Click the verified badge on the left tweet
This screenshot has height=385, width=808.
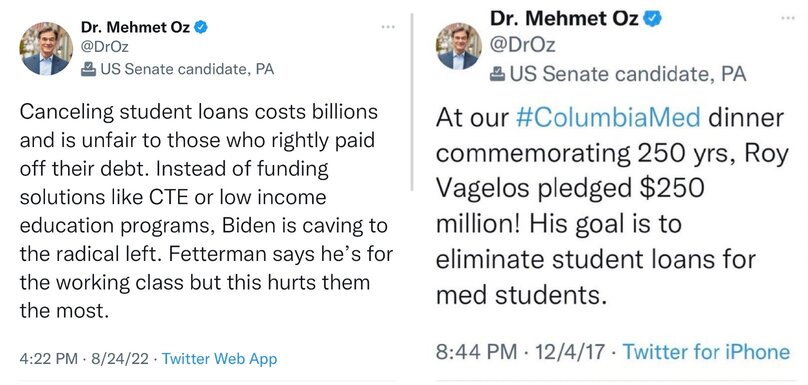click(x=201, y=28)
